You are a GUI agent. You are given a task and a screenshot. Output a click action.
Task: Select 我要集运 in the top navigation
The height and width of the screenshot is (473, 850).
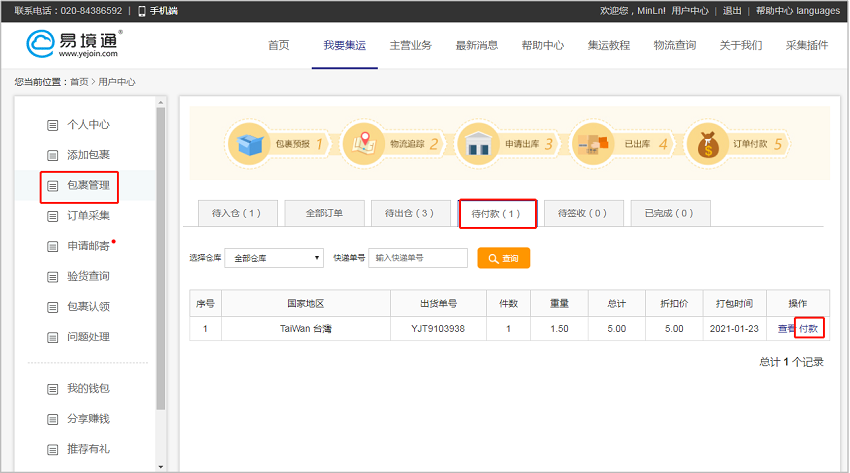click(344, 45)
